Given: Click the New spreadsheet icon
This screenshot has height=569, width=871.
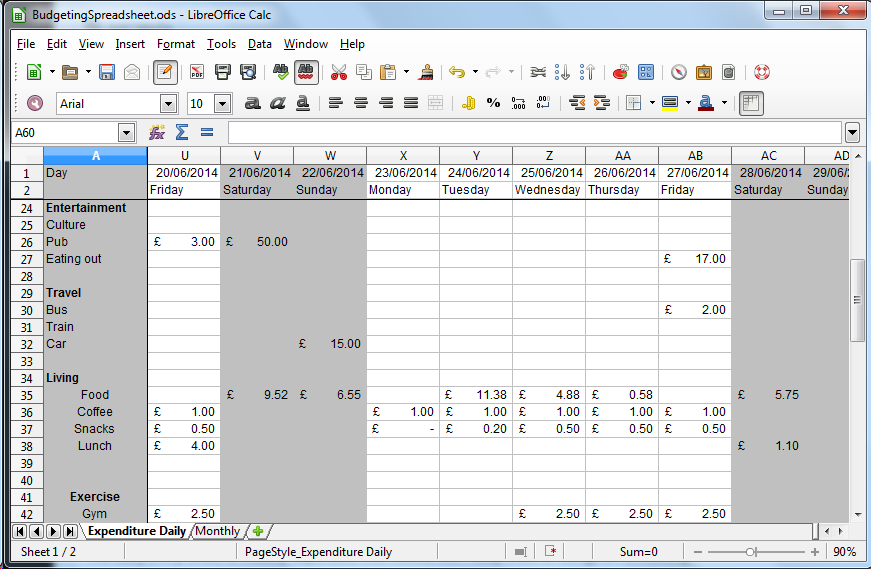Looking at the screenshot, I should [34, 72].
